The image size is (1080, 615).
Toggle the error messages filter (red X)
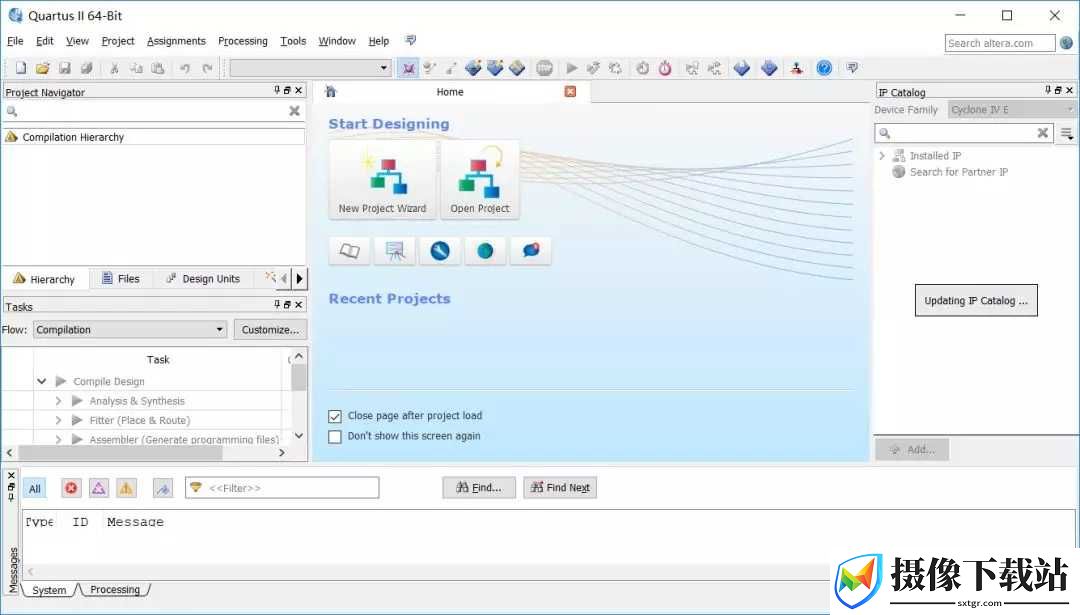71,488
